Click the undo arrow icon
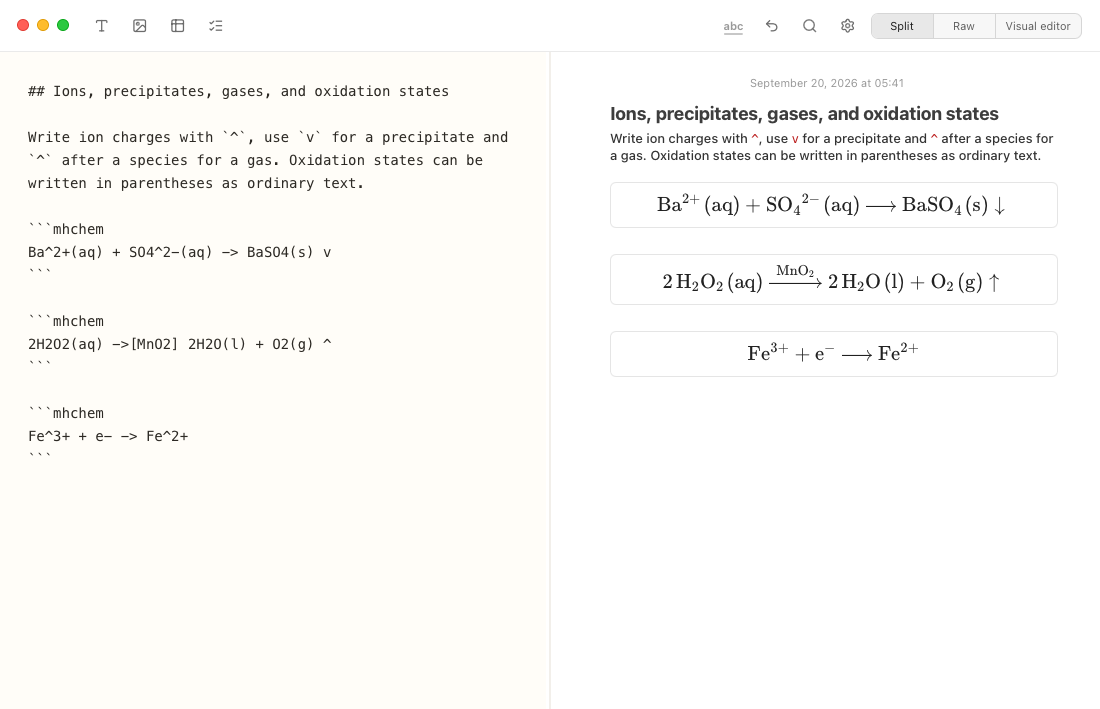 772,26
